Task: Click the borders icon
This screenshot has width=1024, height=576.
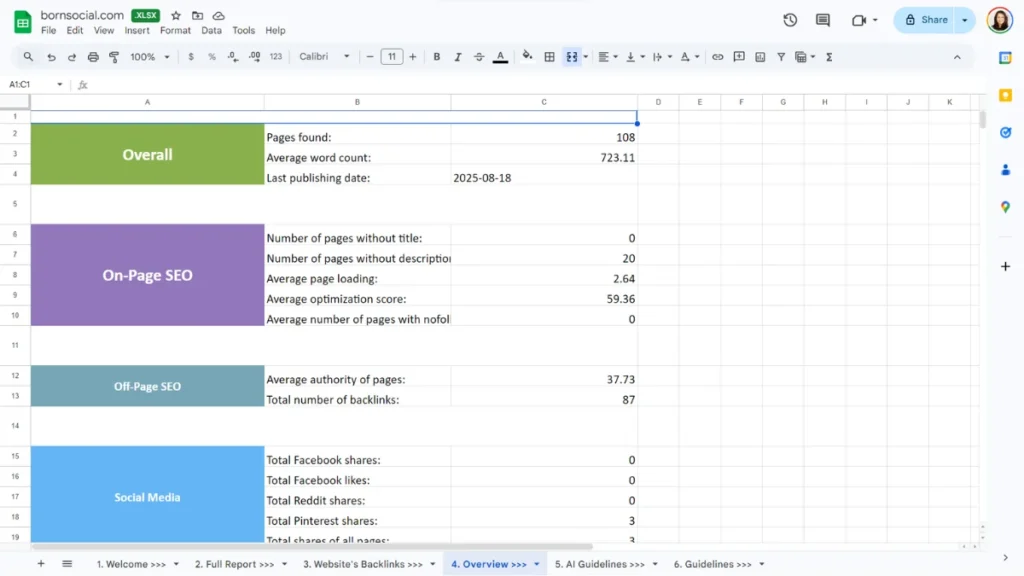Action: coord(549,57)
